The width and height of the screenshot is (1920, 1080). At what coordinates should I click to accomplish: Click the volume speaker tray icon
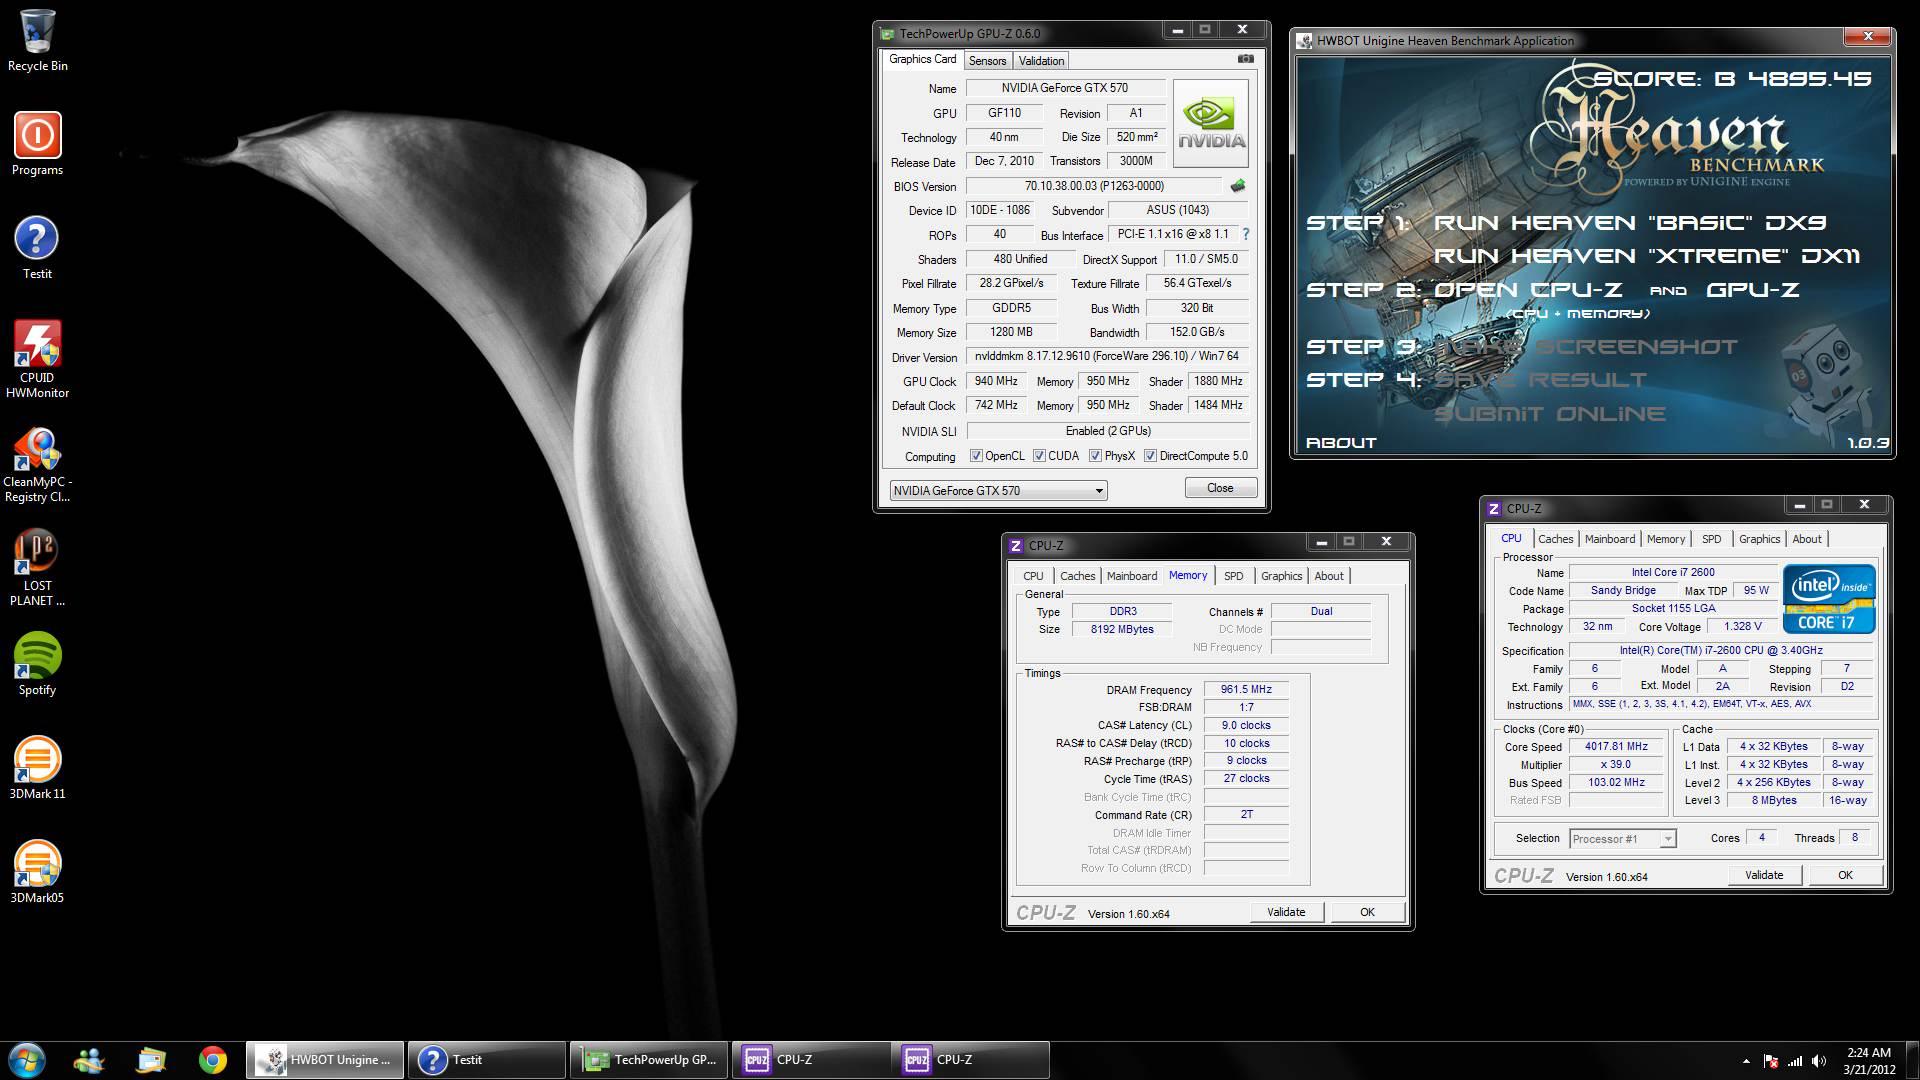tap(1819, 1061)
